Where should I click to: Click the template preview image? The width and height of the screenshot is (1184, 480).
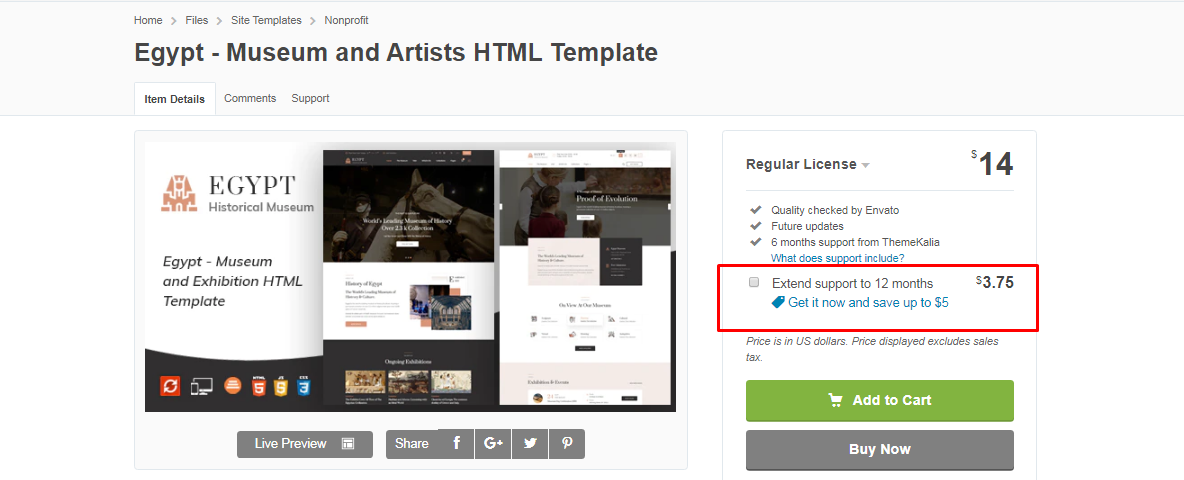pos(410,277)
